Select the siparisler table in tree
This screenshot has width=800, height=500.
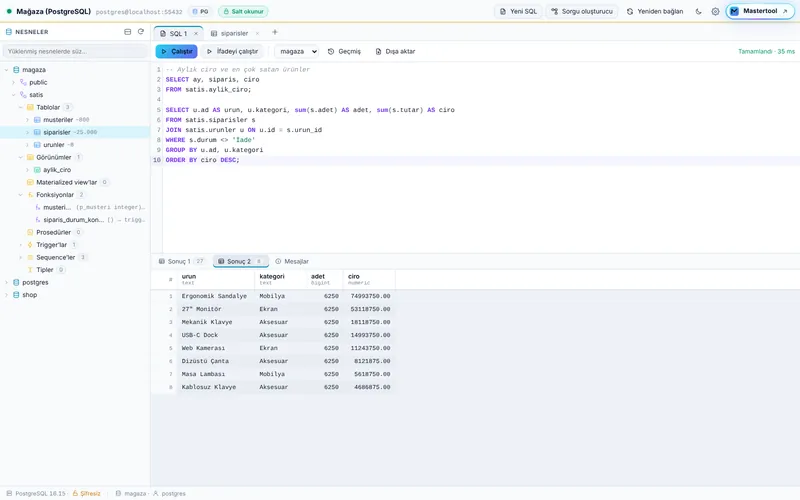(x=75, y=132)
